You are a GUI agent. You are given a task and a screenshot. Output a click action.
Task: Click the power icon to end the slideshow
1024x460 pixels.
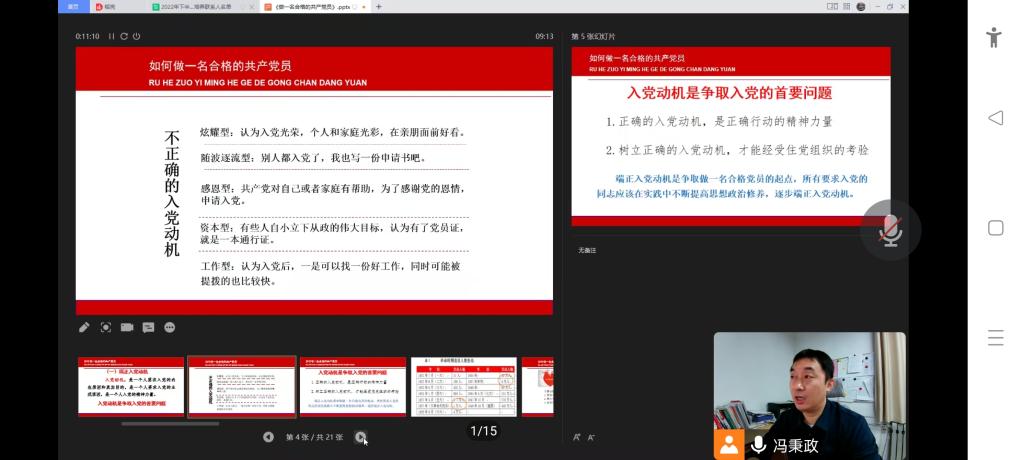tap(137, 36)
